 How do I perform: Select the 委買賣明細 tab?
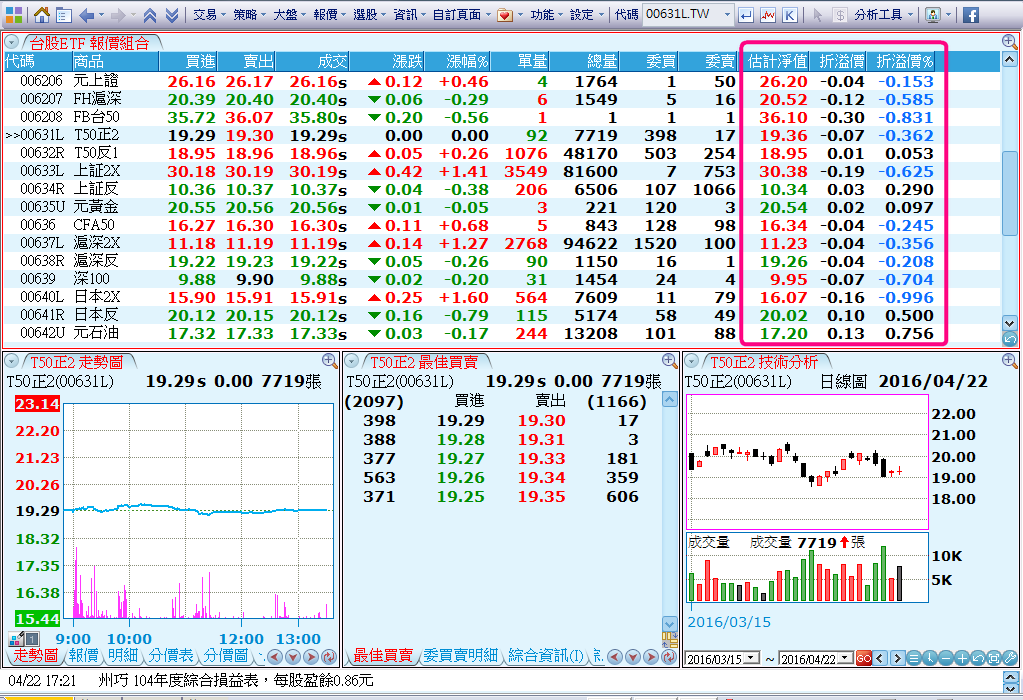click(x=461, y=656)
